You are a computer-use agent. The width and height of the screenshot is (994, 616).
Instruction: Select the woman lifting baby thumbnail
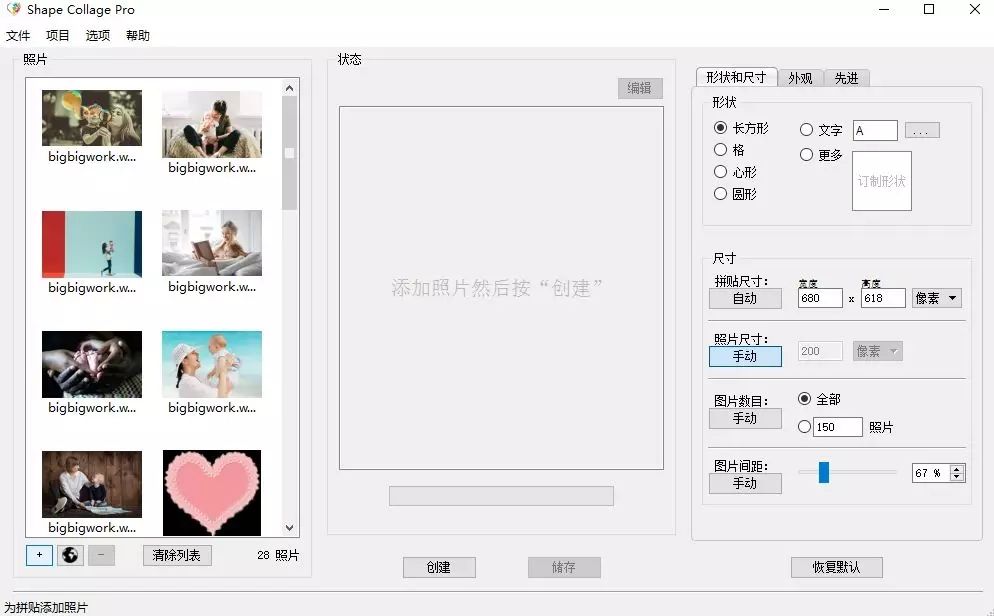click(212, 364)
